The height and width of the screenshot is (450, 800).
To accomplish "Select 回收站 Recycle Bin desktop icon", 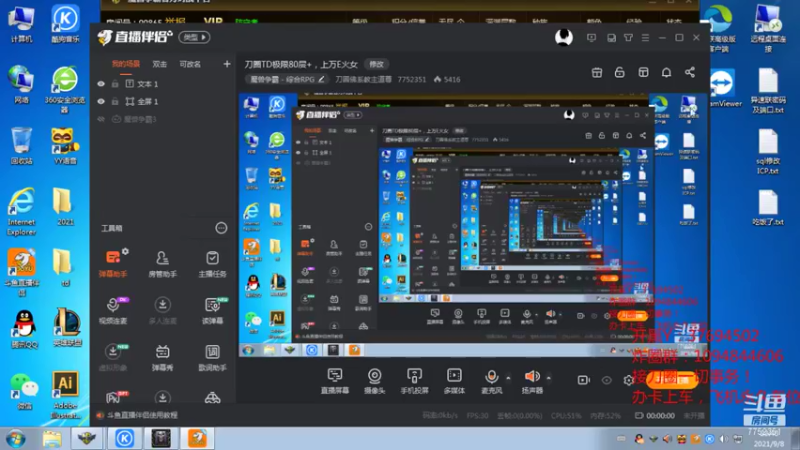I will coord(21,146).
